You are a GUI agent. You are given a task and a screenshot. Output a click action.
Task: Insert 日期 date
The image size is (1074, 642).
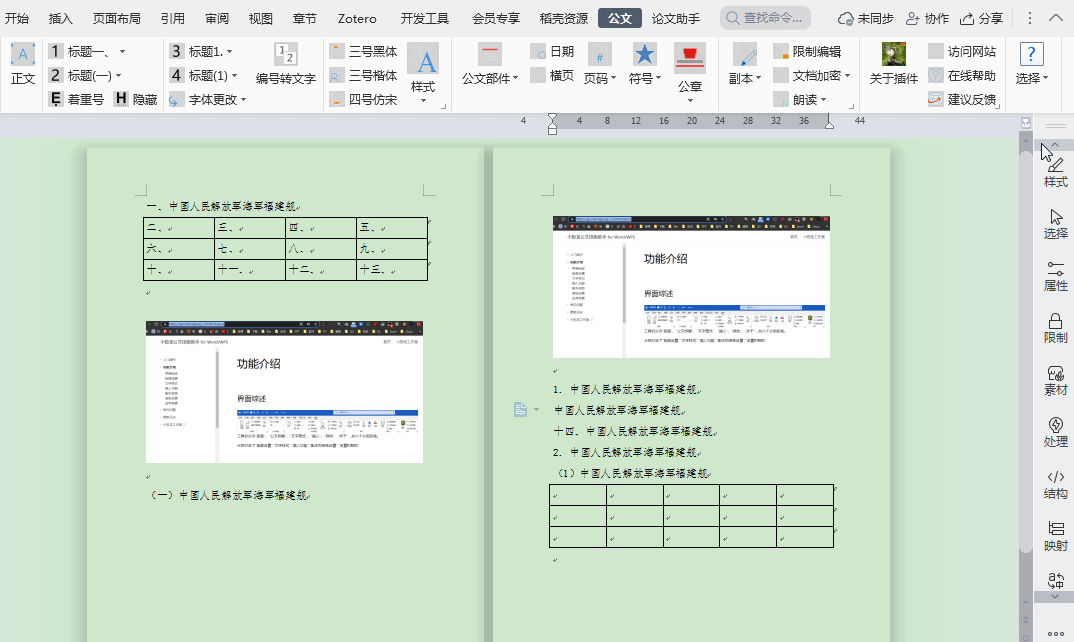click(552, 51)
